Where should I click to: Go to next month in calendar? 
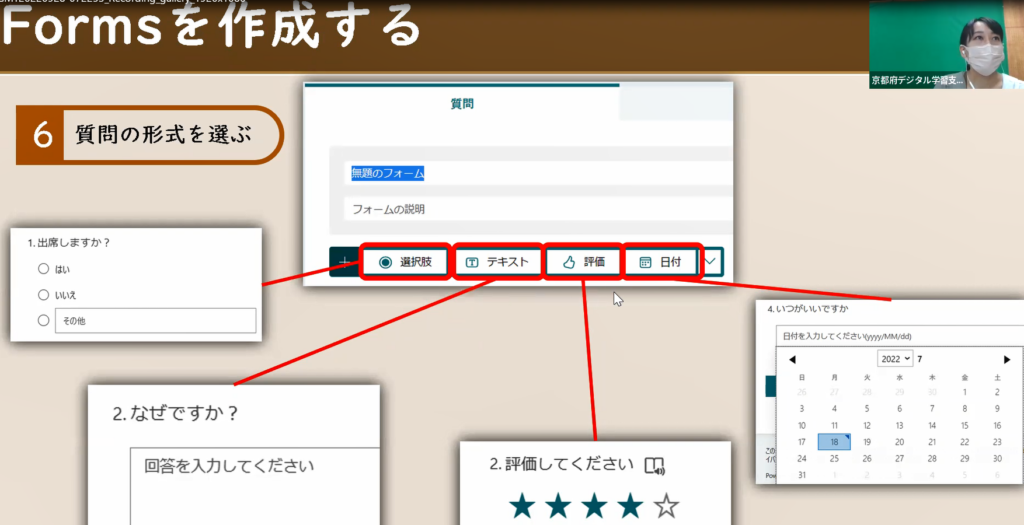tap(1006, 359)
